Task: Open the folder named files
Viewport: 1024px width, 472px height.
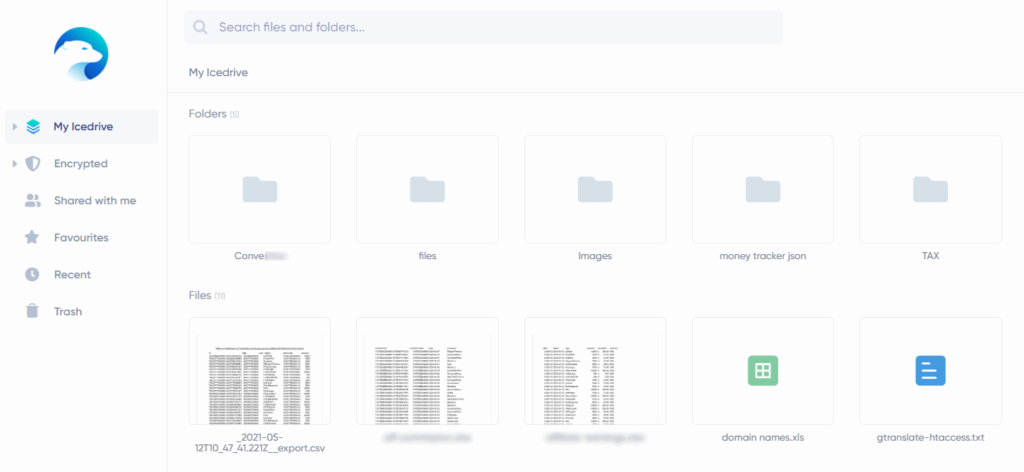Action: point(427,189)
